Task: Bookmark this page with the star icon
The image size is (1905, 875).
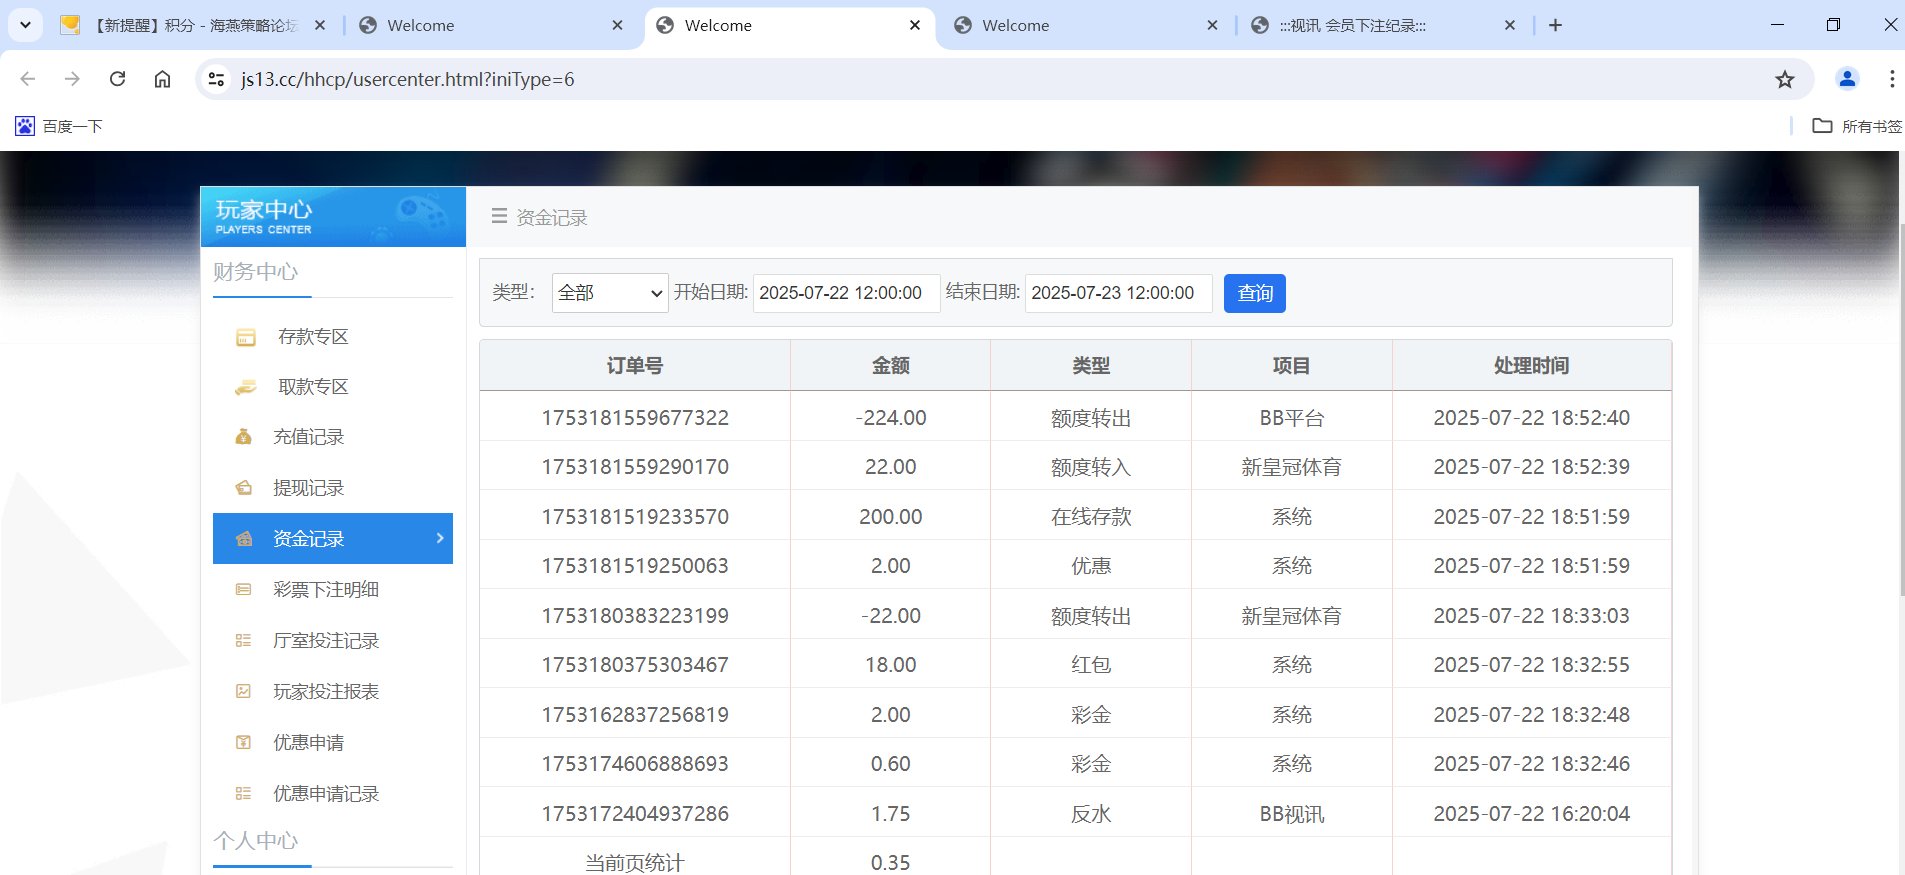Action: [1784, 80]
